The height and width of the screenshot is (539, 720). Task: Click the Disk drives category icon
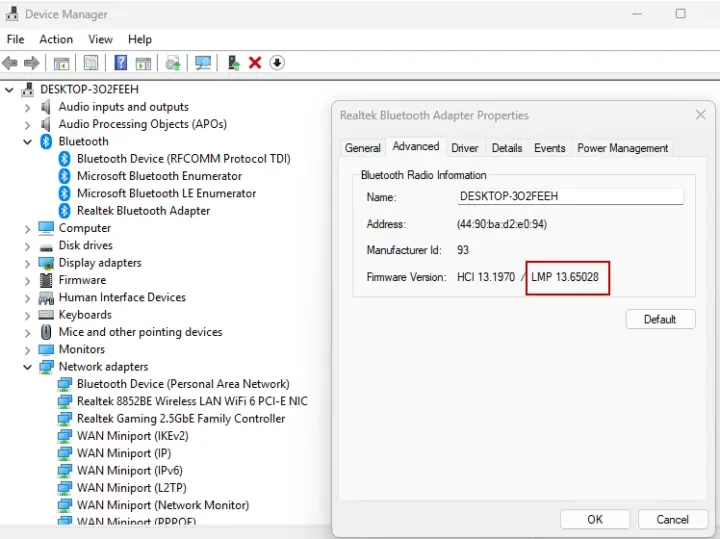(46, 246)
